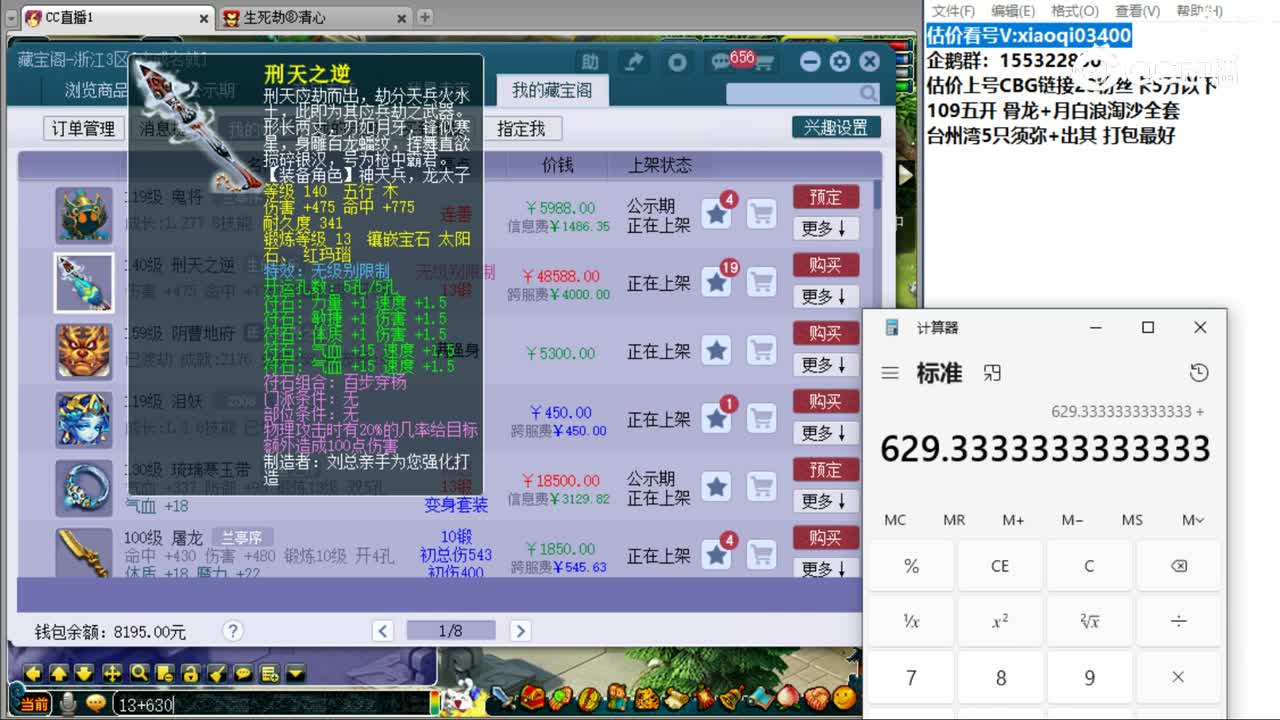Click 指定我 filter button

click(x=522, y=128)
